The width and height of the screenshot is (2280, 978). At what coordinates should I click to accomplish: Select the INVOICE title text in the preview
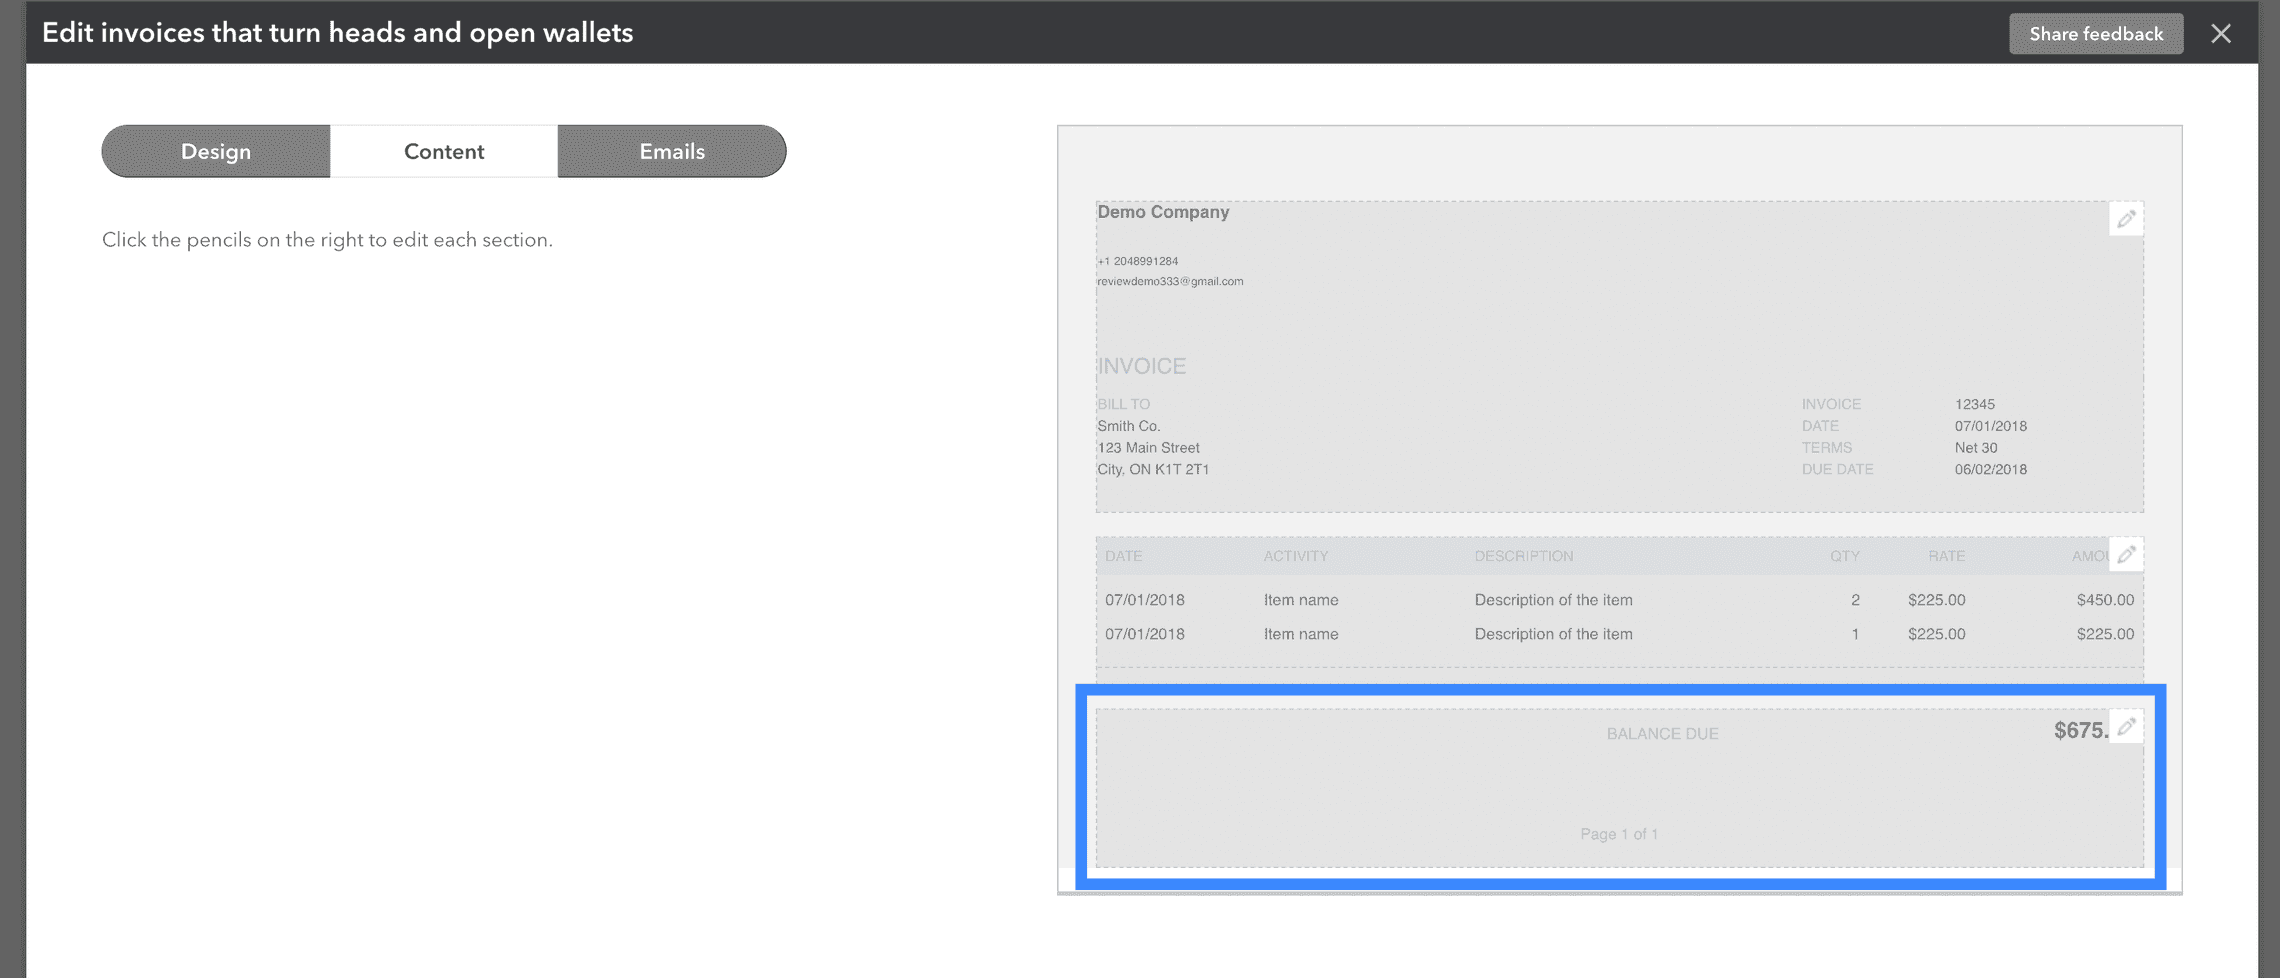tap(1141, 365)
